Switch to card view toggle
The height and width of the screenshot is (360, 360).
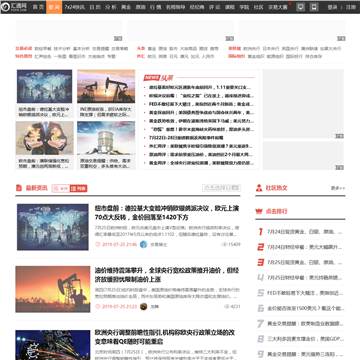(x=61, y=188)
